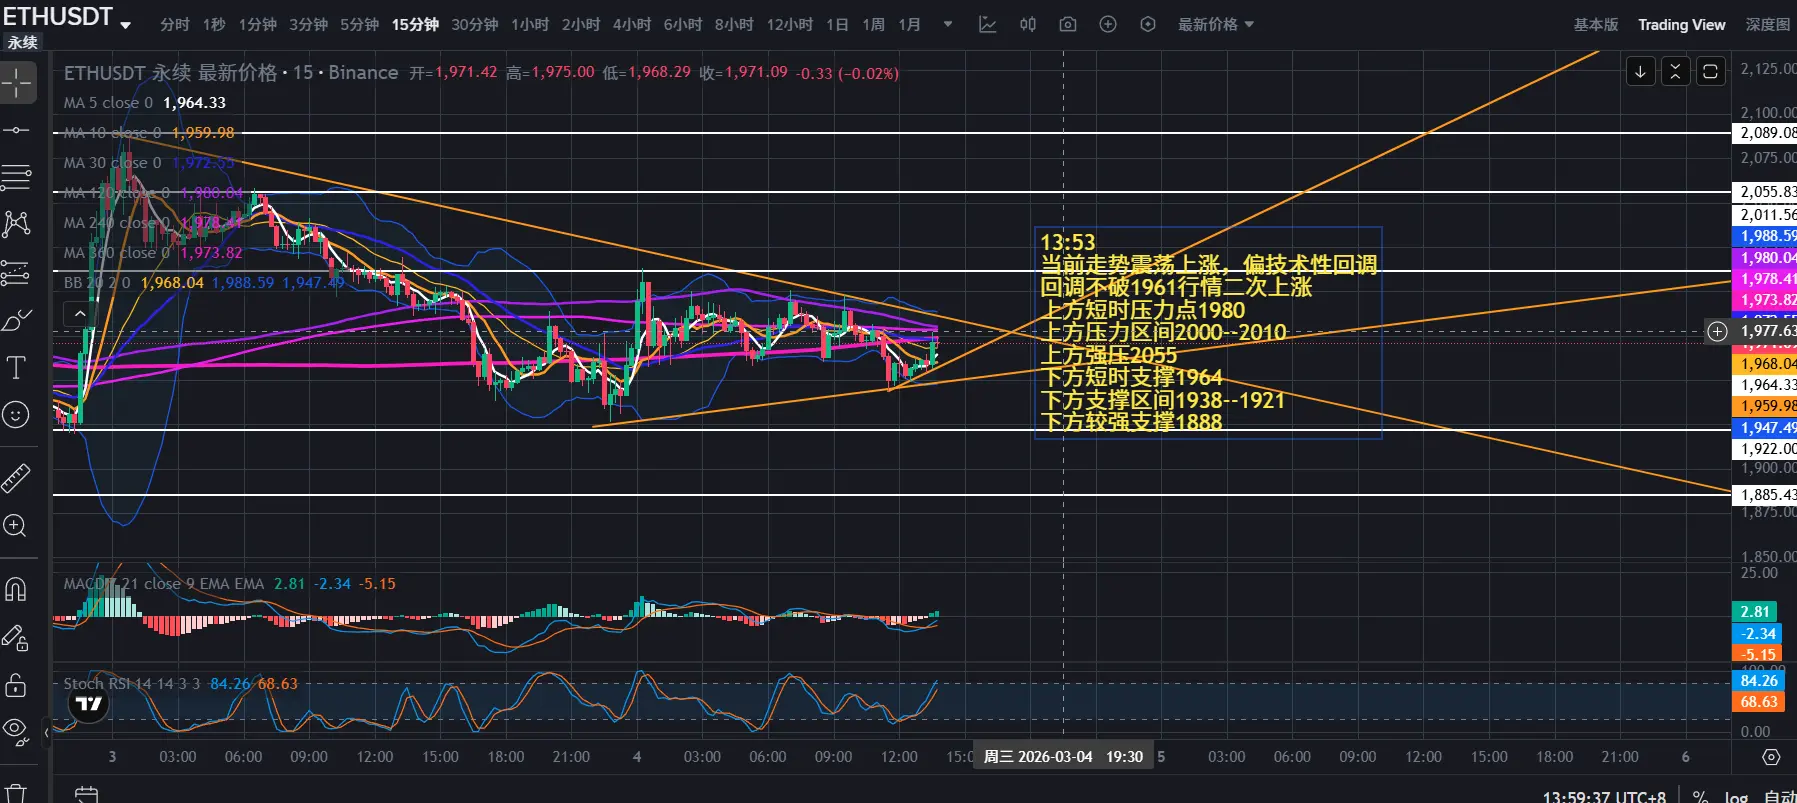Click the trash remove drawings icon
Screen dimensions: 1797x803
(x=17, y=794)
